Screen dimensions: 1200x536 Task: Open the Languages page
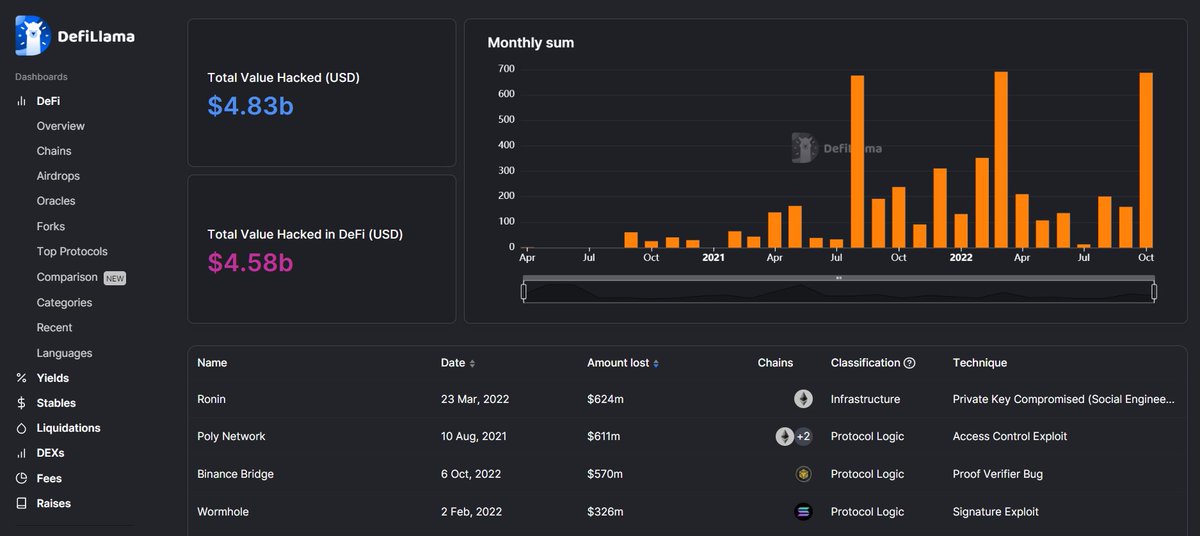tap(64, 353)
